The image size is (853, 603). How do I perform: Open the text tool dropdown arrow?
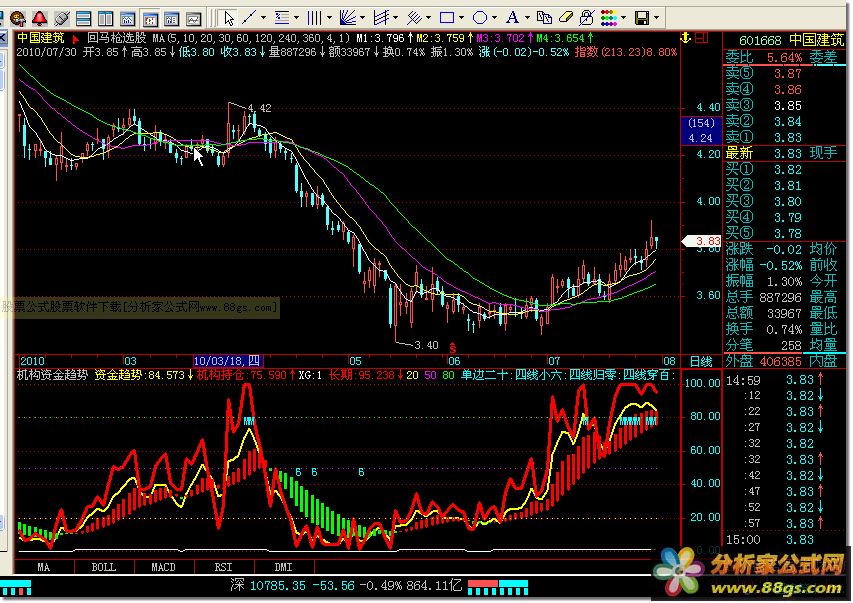click(x=528, y=17)
